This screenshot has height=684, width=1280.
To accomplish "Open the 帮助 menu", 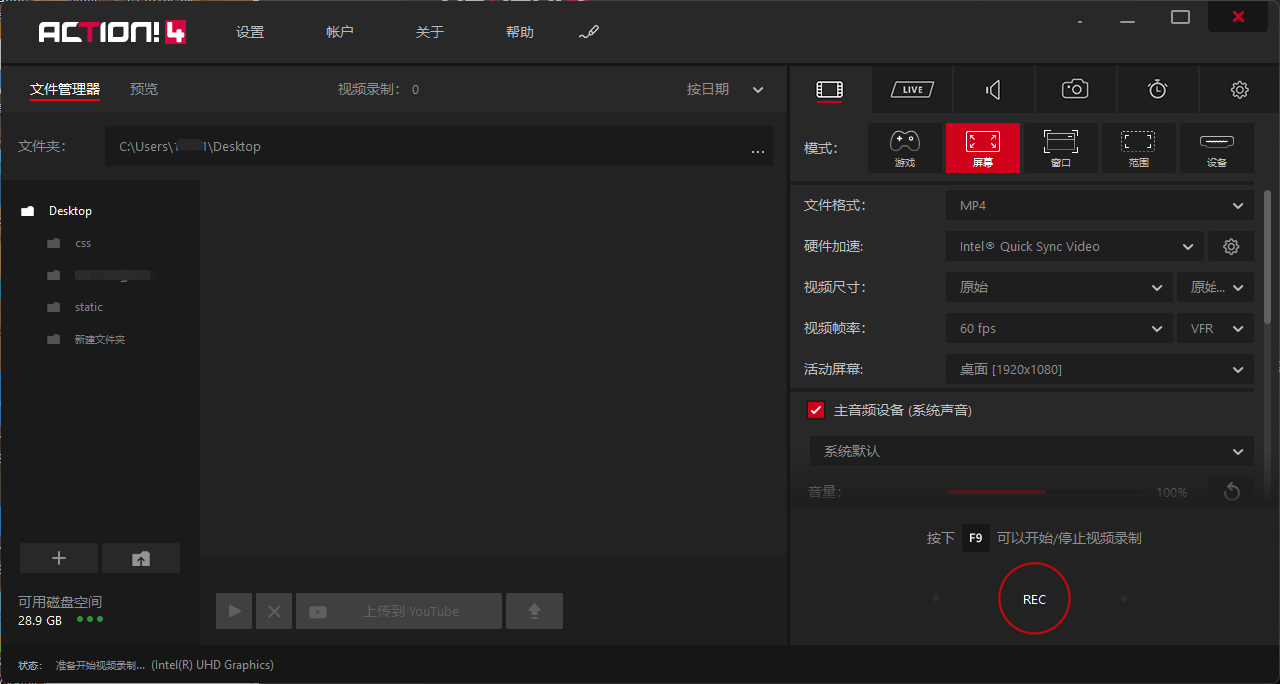I will (520, 31).
